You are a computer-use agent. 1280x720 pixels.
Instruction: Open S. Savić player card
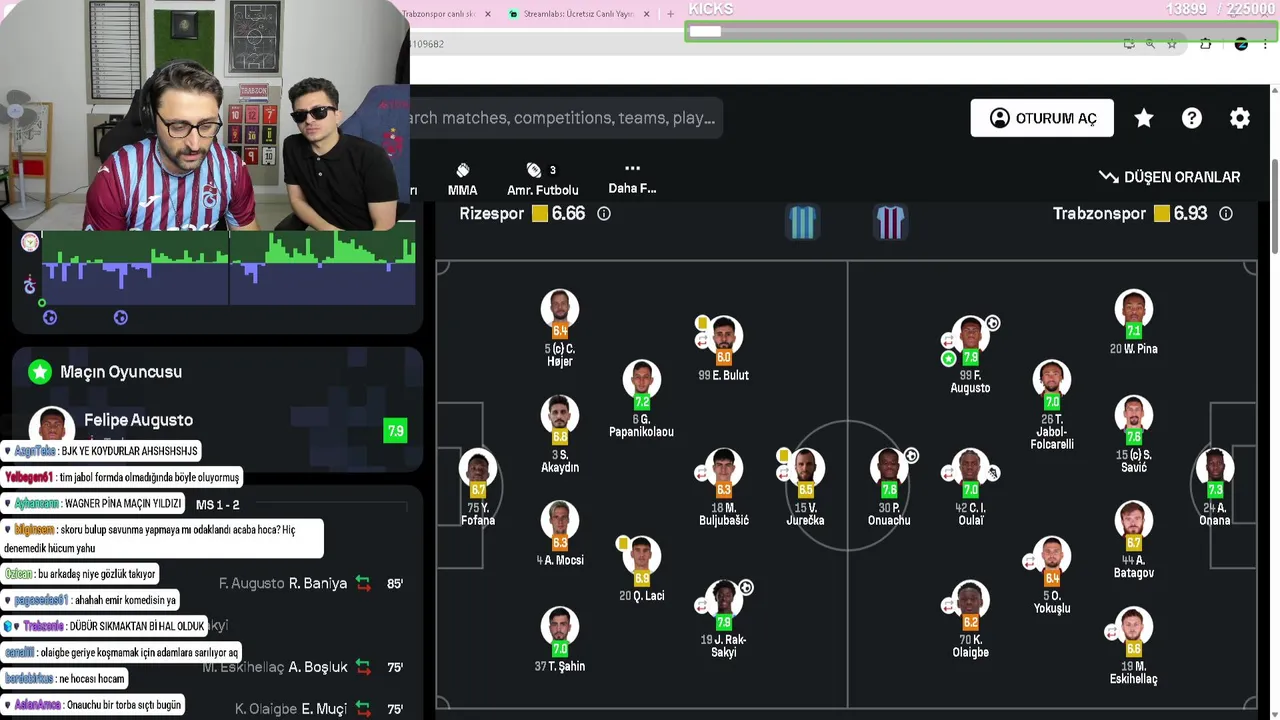[x=1134, y=435]
